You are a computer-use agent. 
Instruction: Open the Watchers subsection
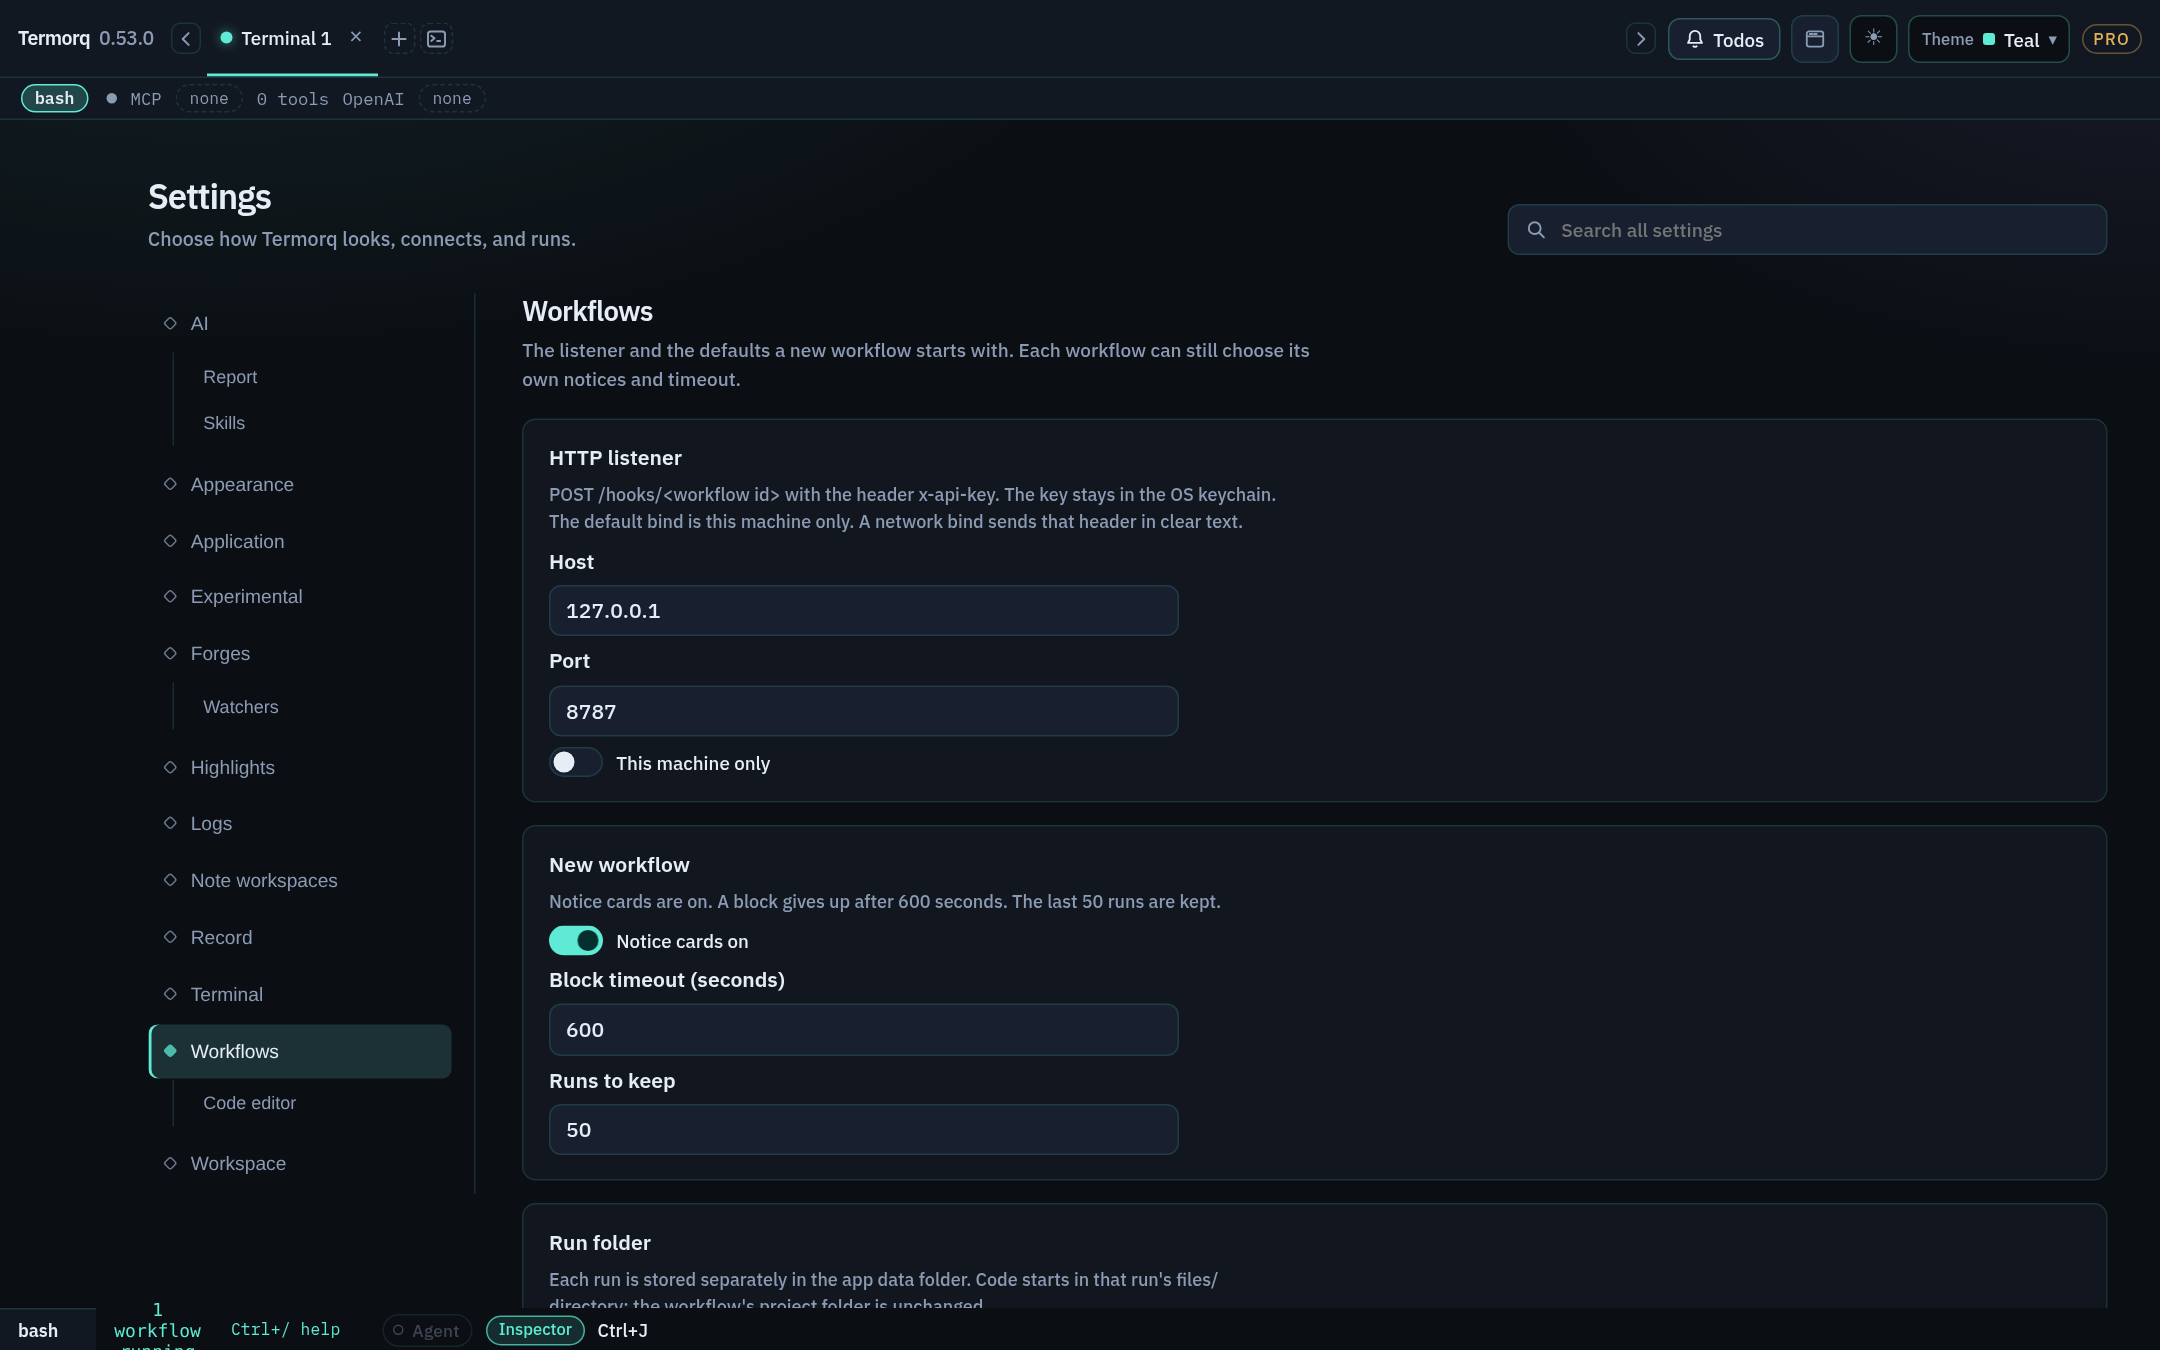[241, 707]
